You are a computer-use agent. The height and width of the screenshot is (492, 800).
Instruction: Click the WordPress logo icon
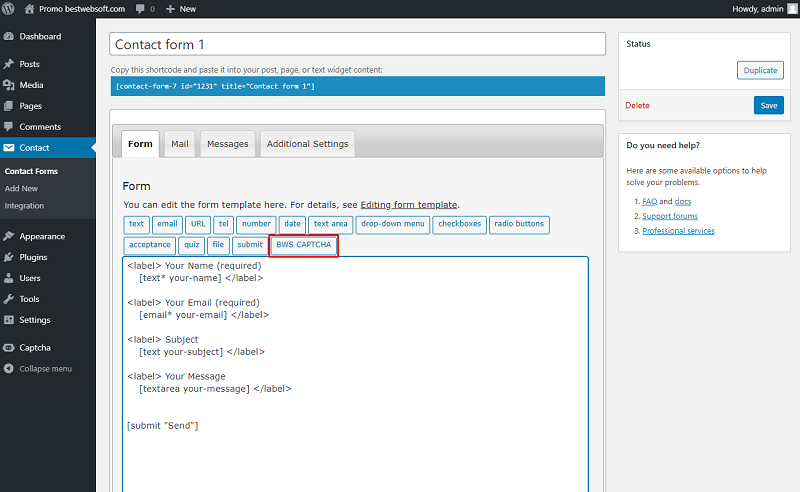pyautogui.click(x=8, y=9)
